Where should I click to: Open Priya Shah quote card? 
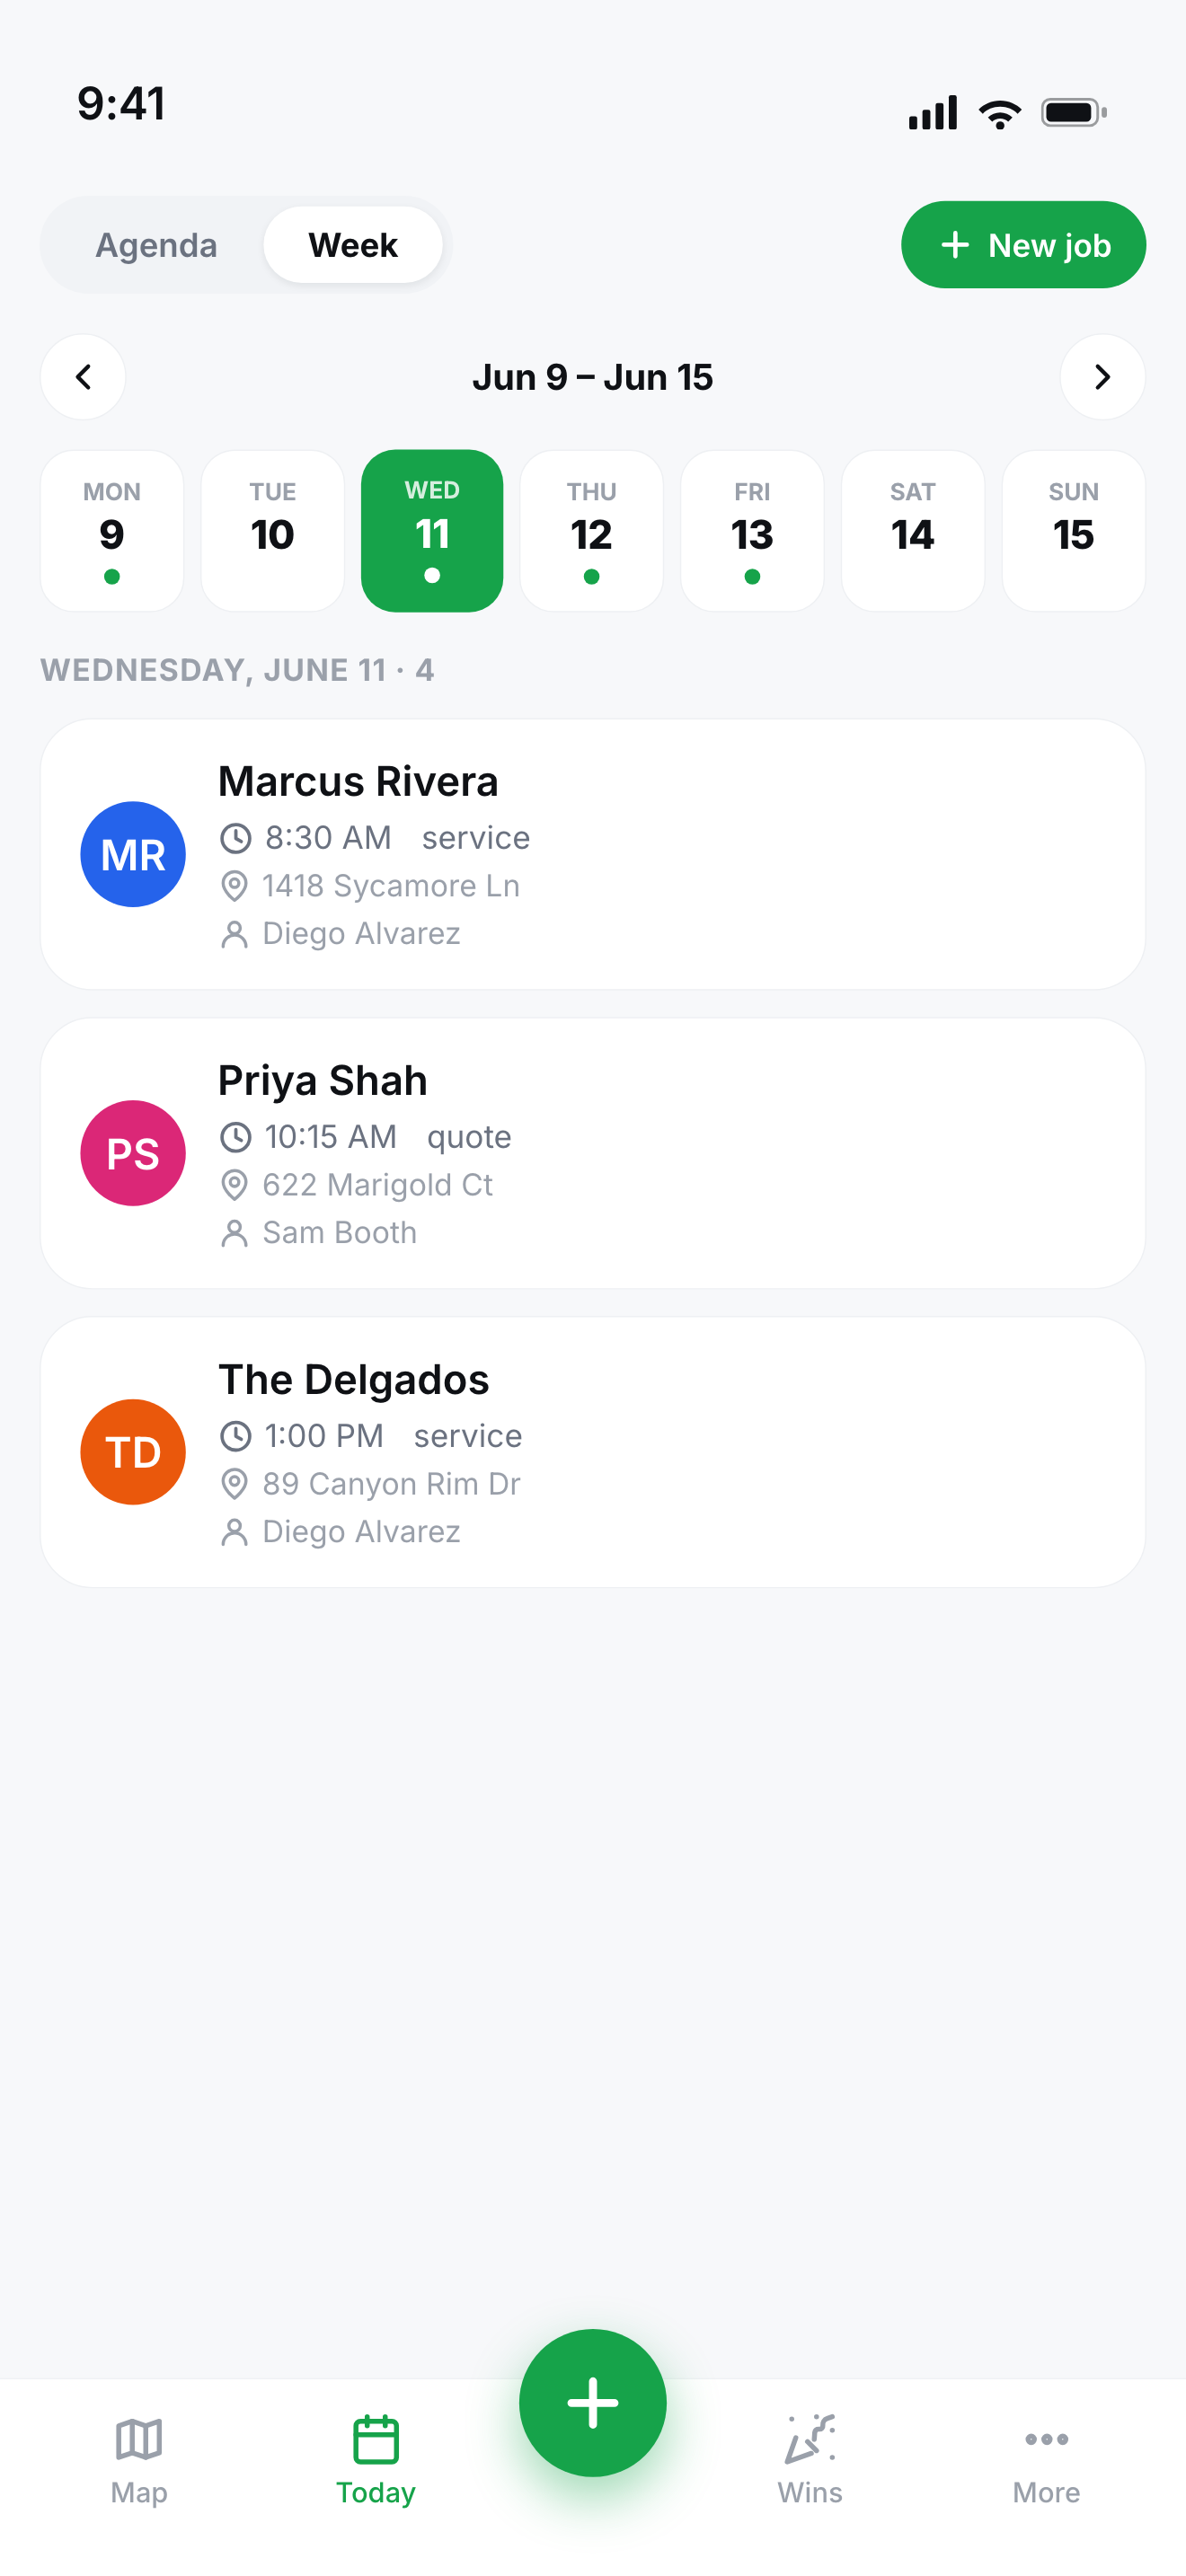pos(593,1153)
